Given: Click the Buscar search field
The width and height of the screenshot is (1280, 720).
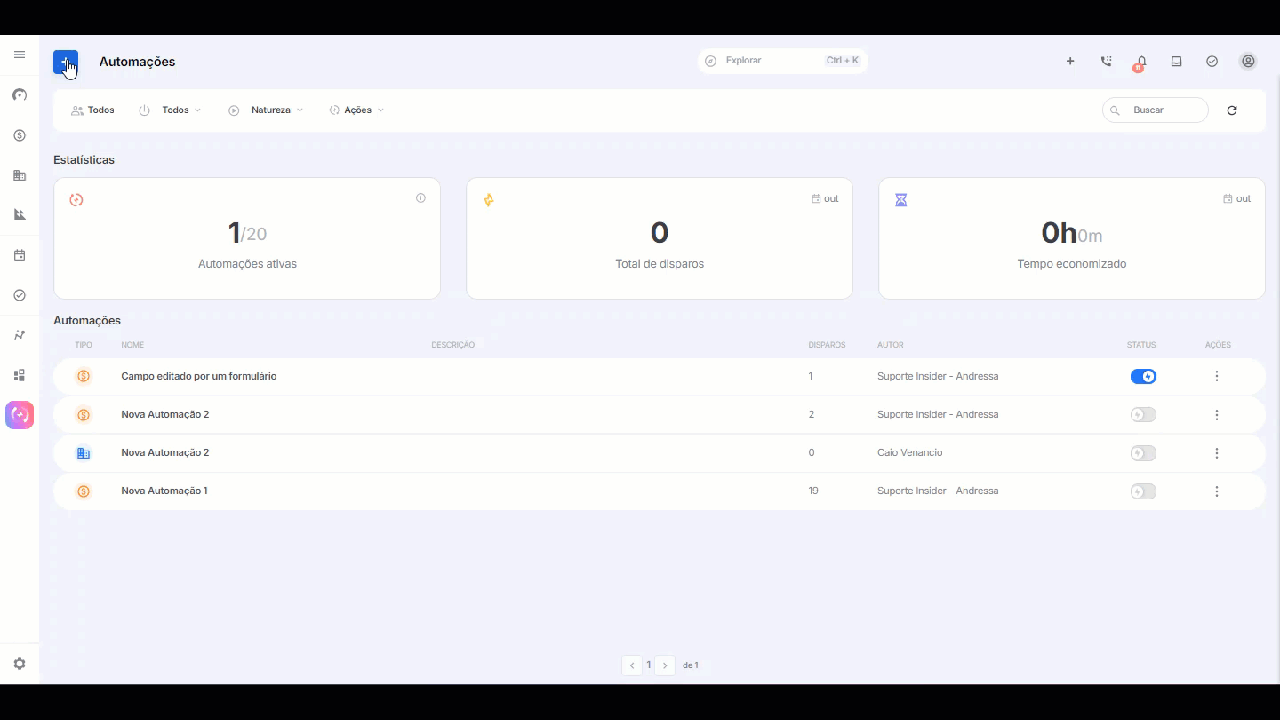Looking at the screenshot, I should 1155,110.
